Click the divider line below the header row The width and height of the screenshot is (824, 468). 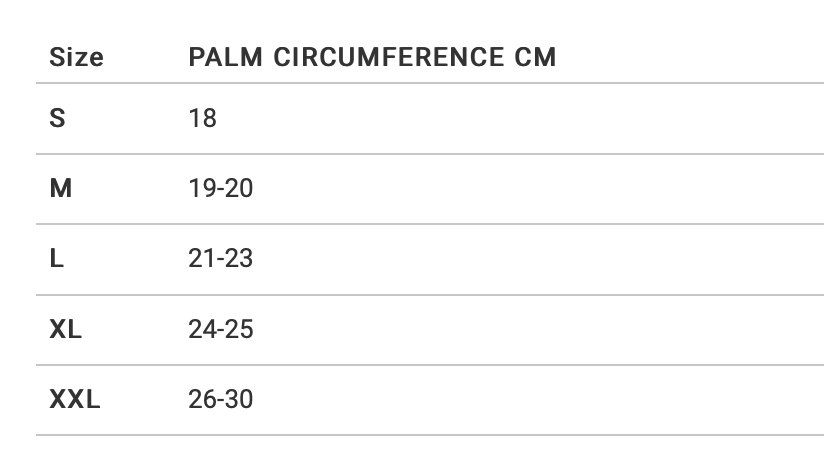(430, 83)
